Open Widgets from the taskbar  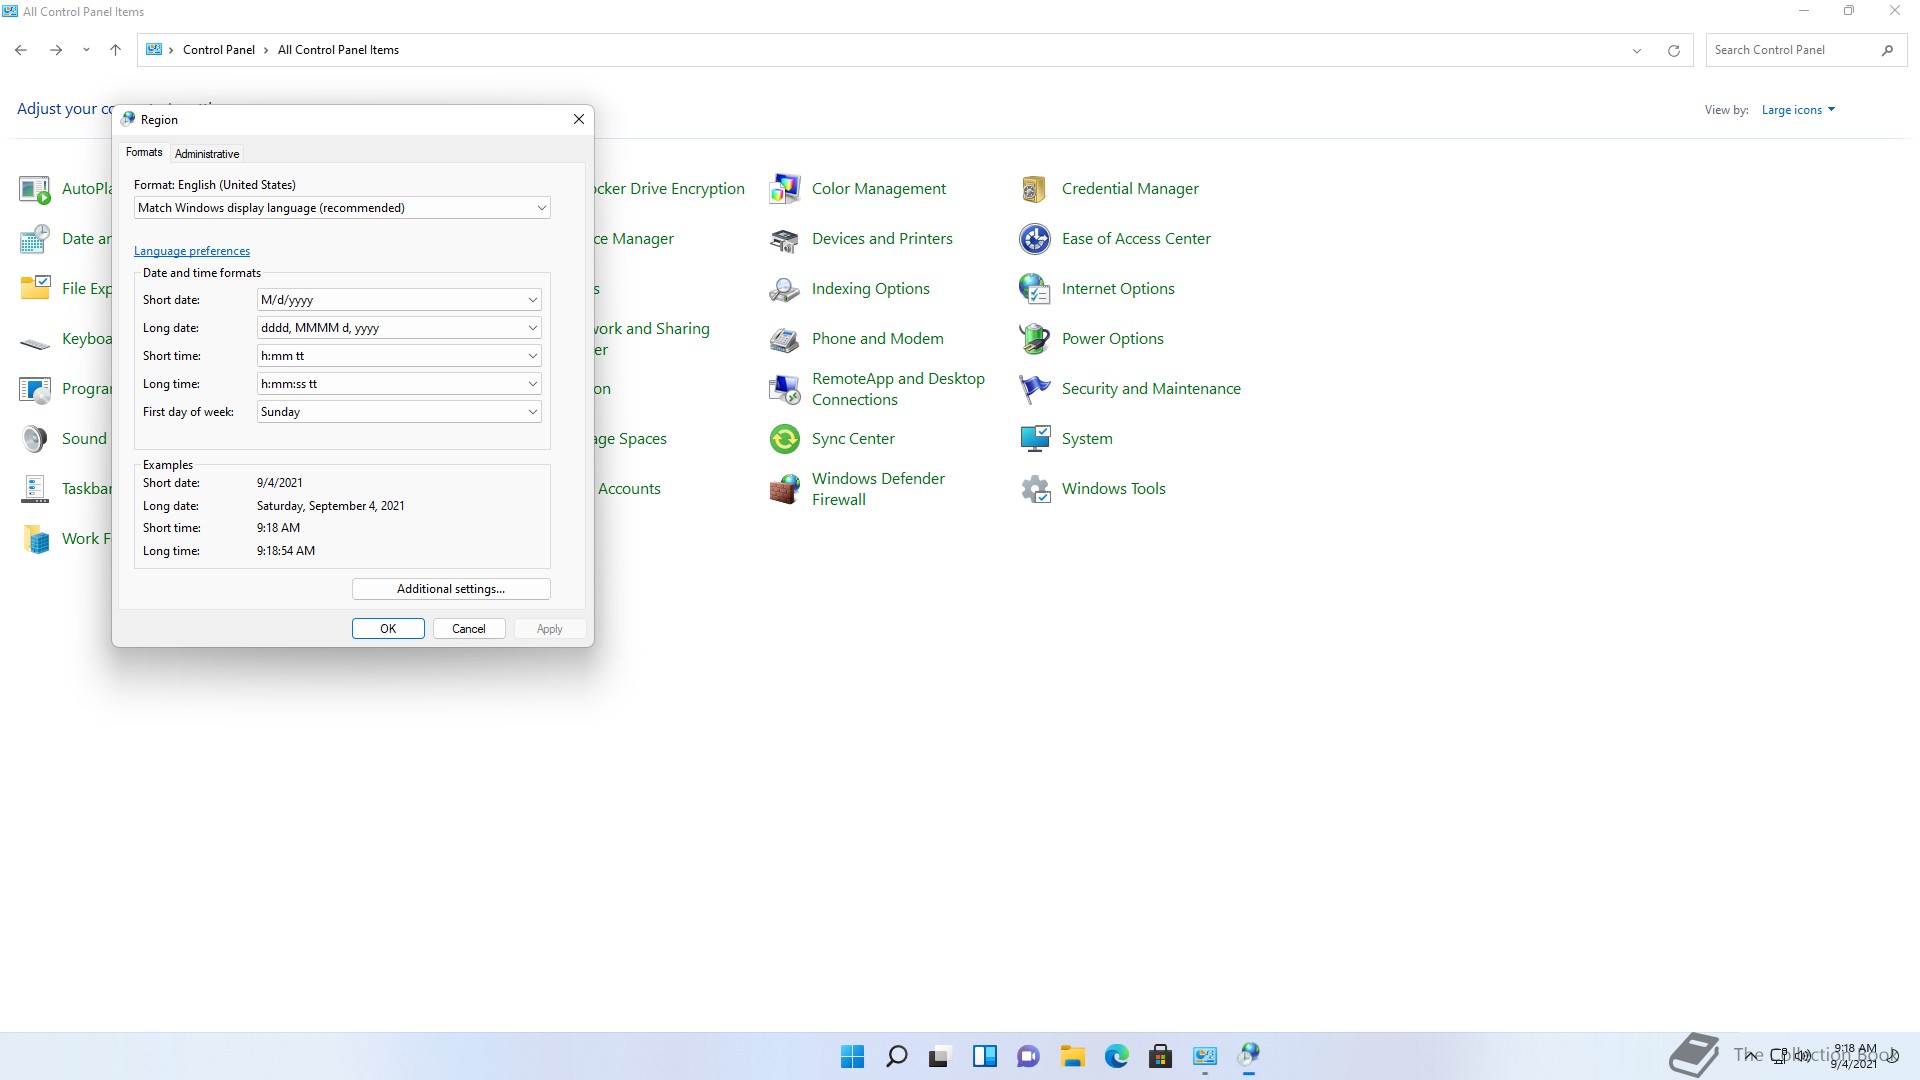click(984, 1056)
